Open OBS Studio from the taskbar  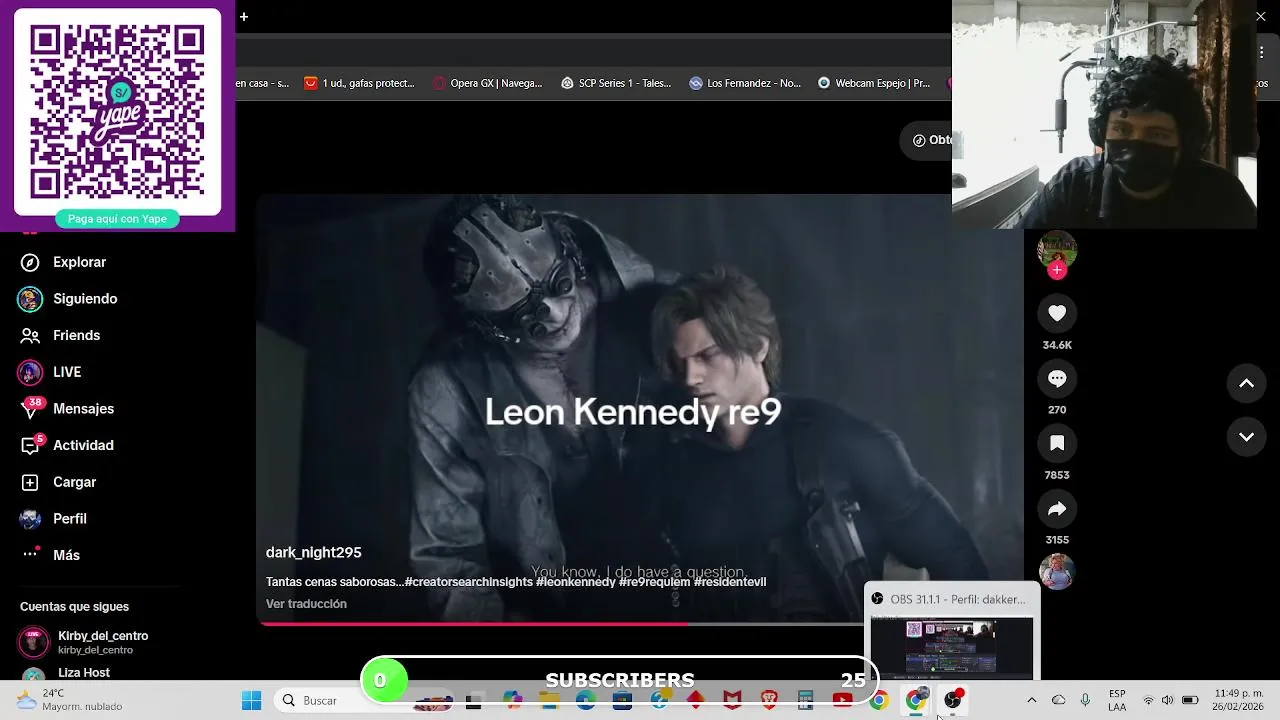tap(952, 700)
